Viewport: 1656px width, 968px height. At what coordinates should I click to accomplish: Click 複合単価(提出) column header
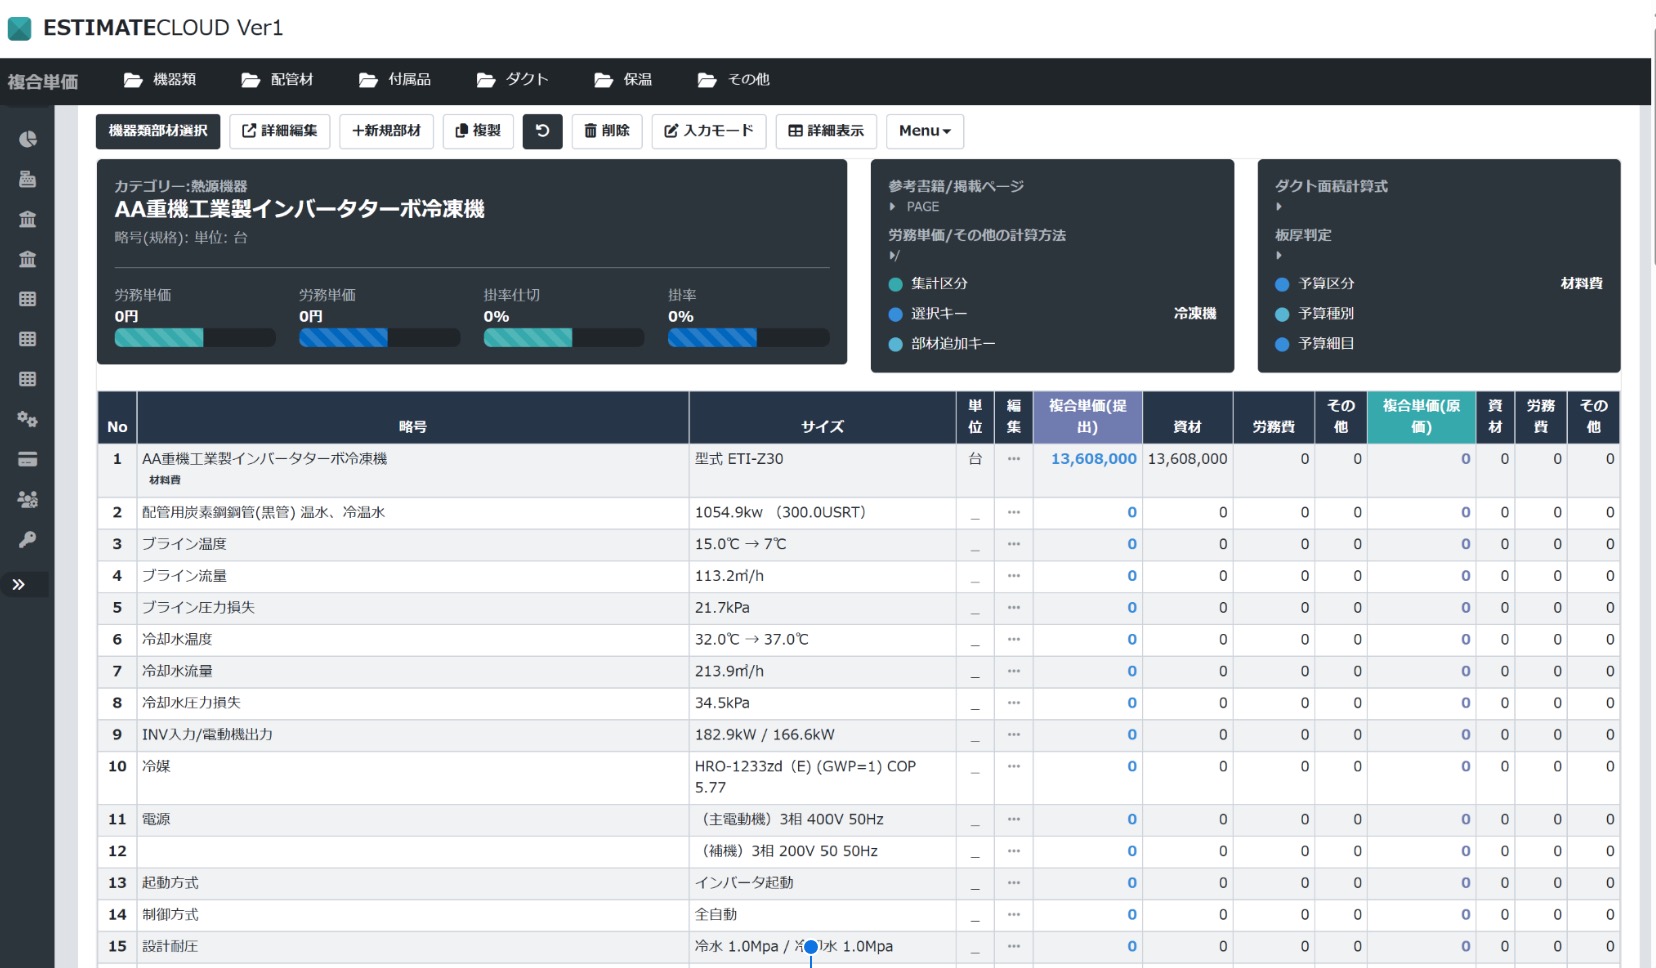(x=1088, y=416)
